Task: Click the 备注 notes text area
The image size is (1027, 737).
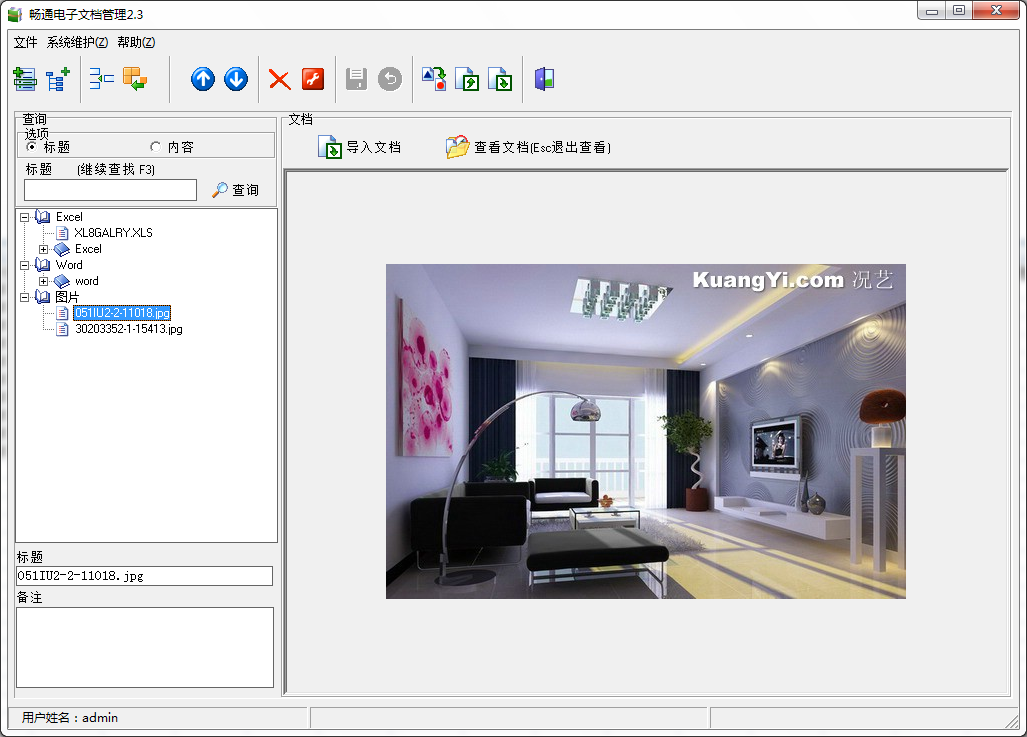Action: tap(145, 647)
